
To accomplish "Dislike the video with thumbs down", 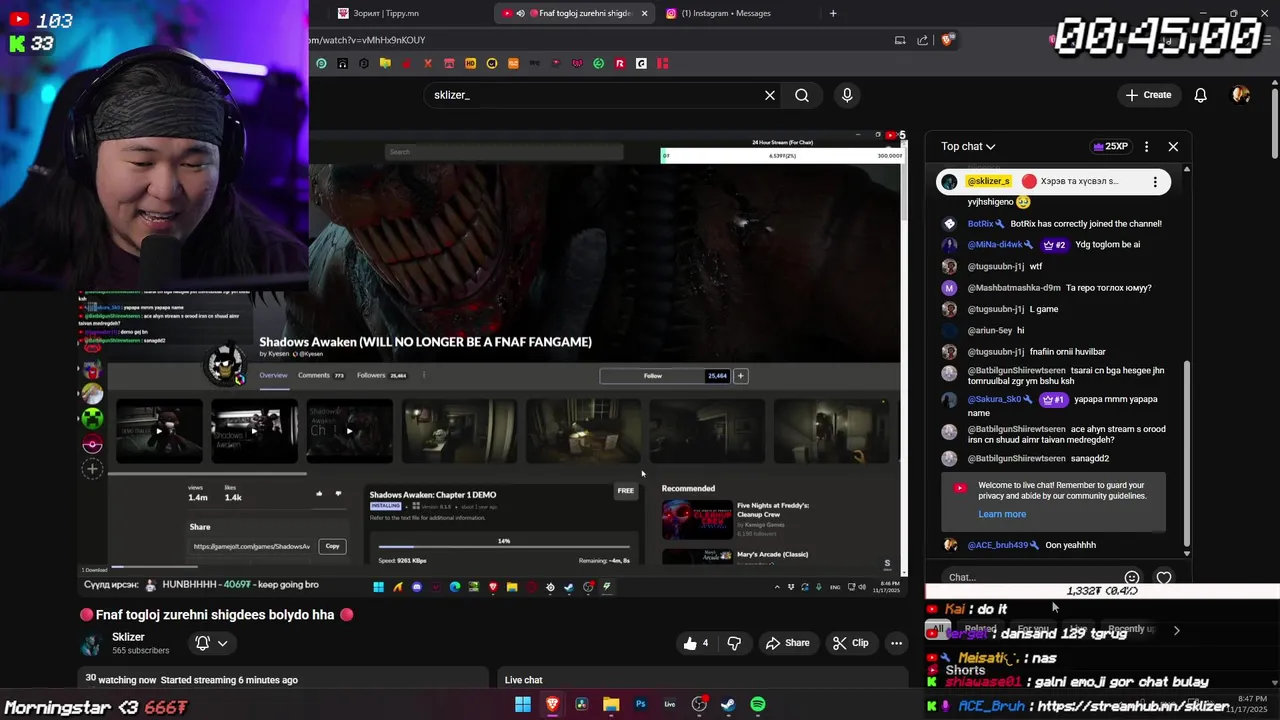I will point(734,643).
